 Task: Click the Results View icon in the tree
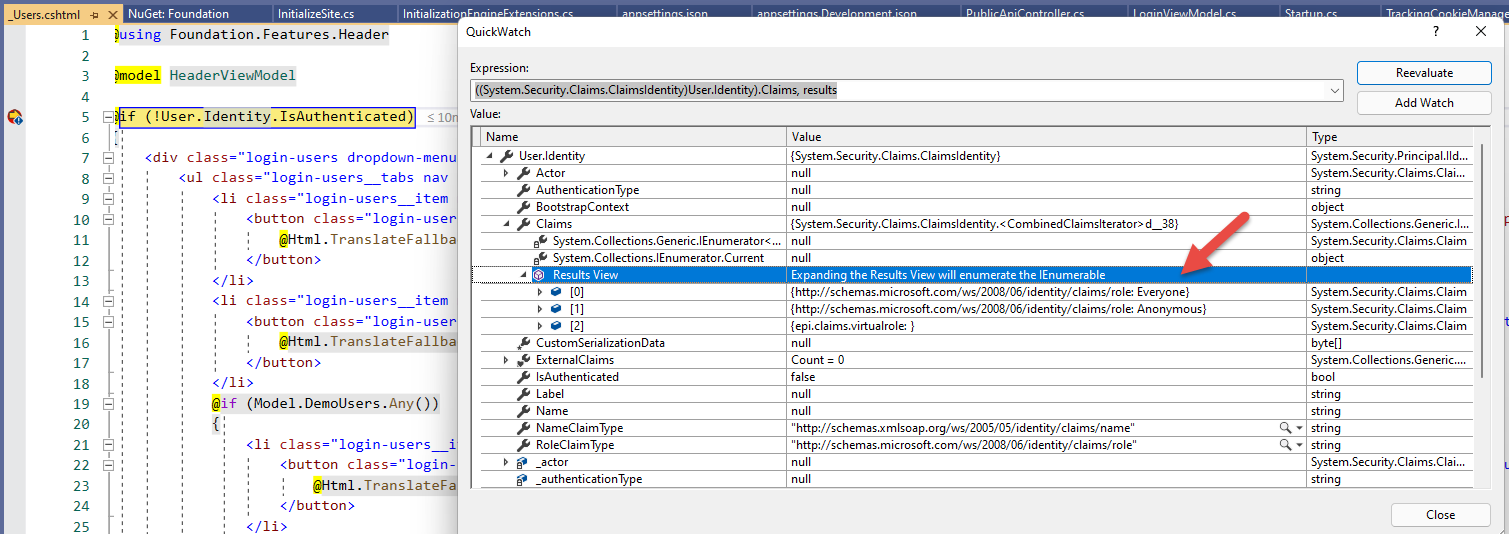coord(538,275)
